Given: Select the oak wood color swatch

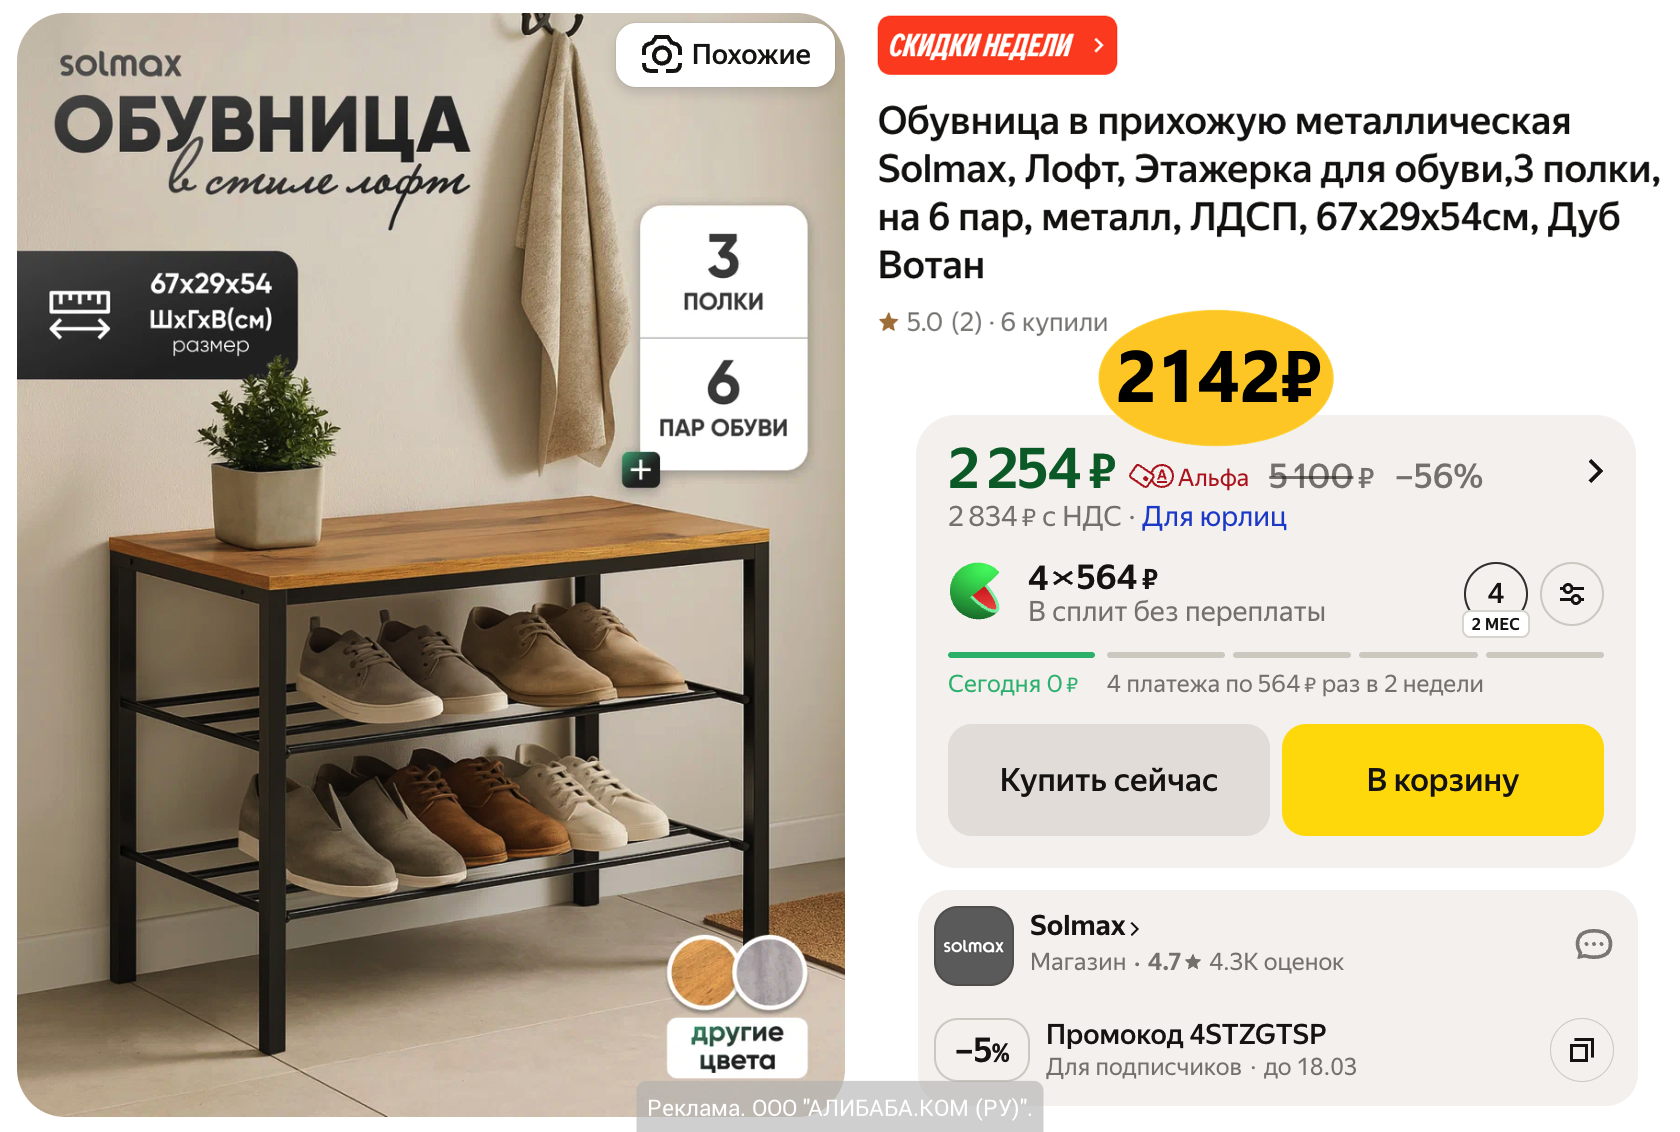Looking at the screenshot, I should click(703, 972).
